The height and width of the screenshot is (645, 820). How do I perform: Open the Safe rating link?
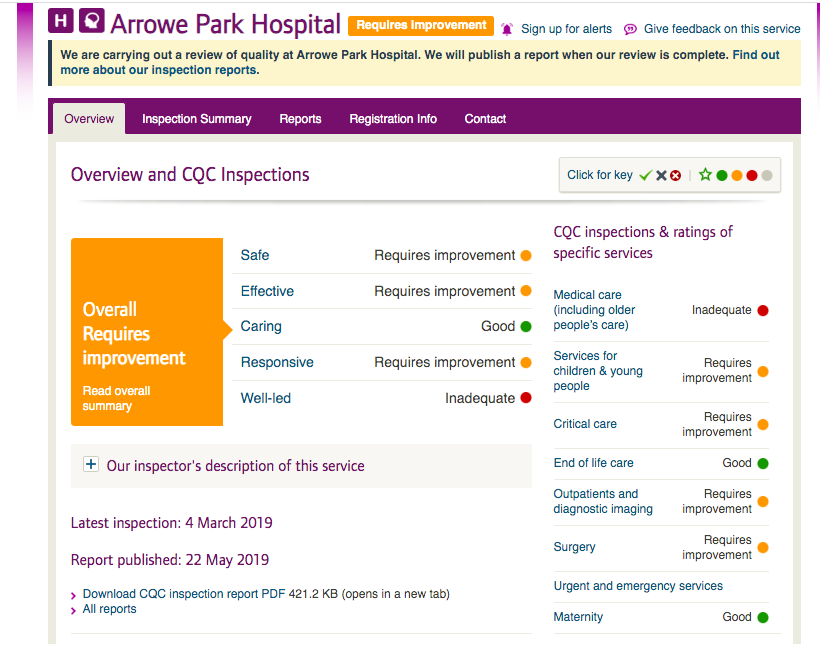pos(255,255)
